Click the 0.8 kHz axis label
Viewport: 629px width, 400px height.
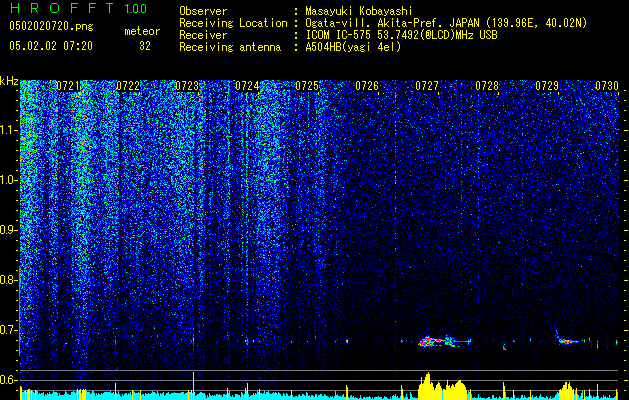(9, 280)
